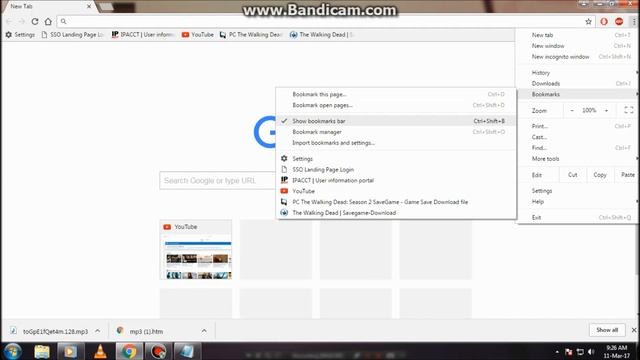Image resolution: width=640 pixels, height=360 pixels.
Task: Open the YouTube most-visited thumbnail
Action: [x=196, y=250]
